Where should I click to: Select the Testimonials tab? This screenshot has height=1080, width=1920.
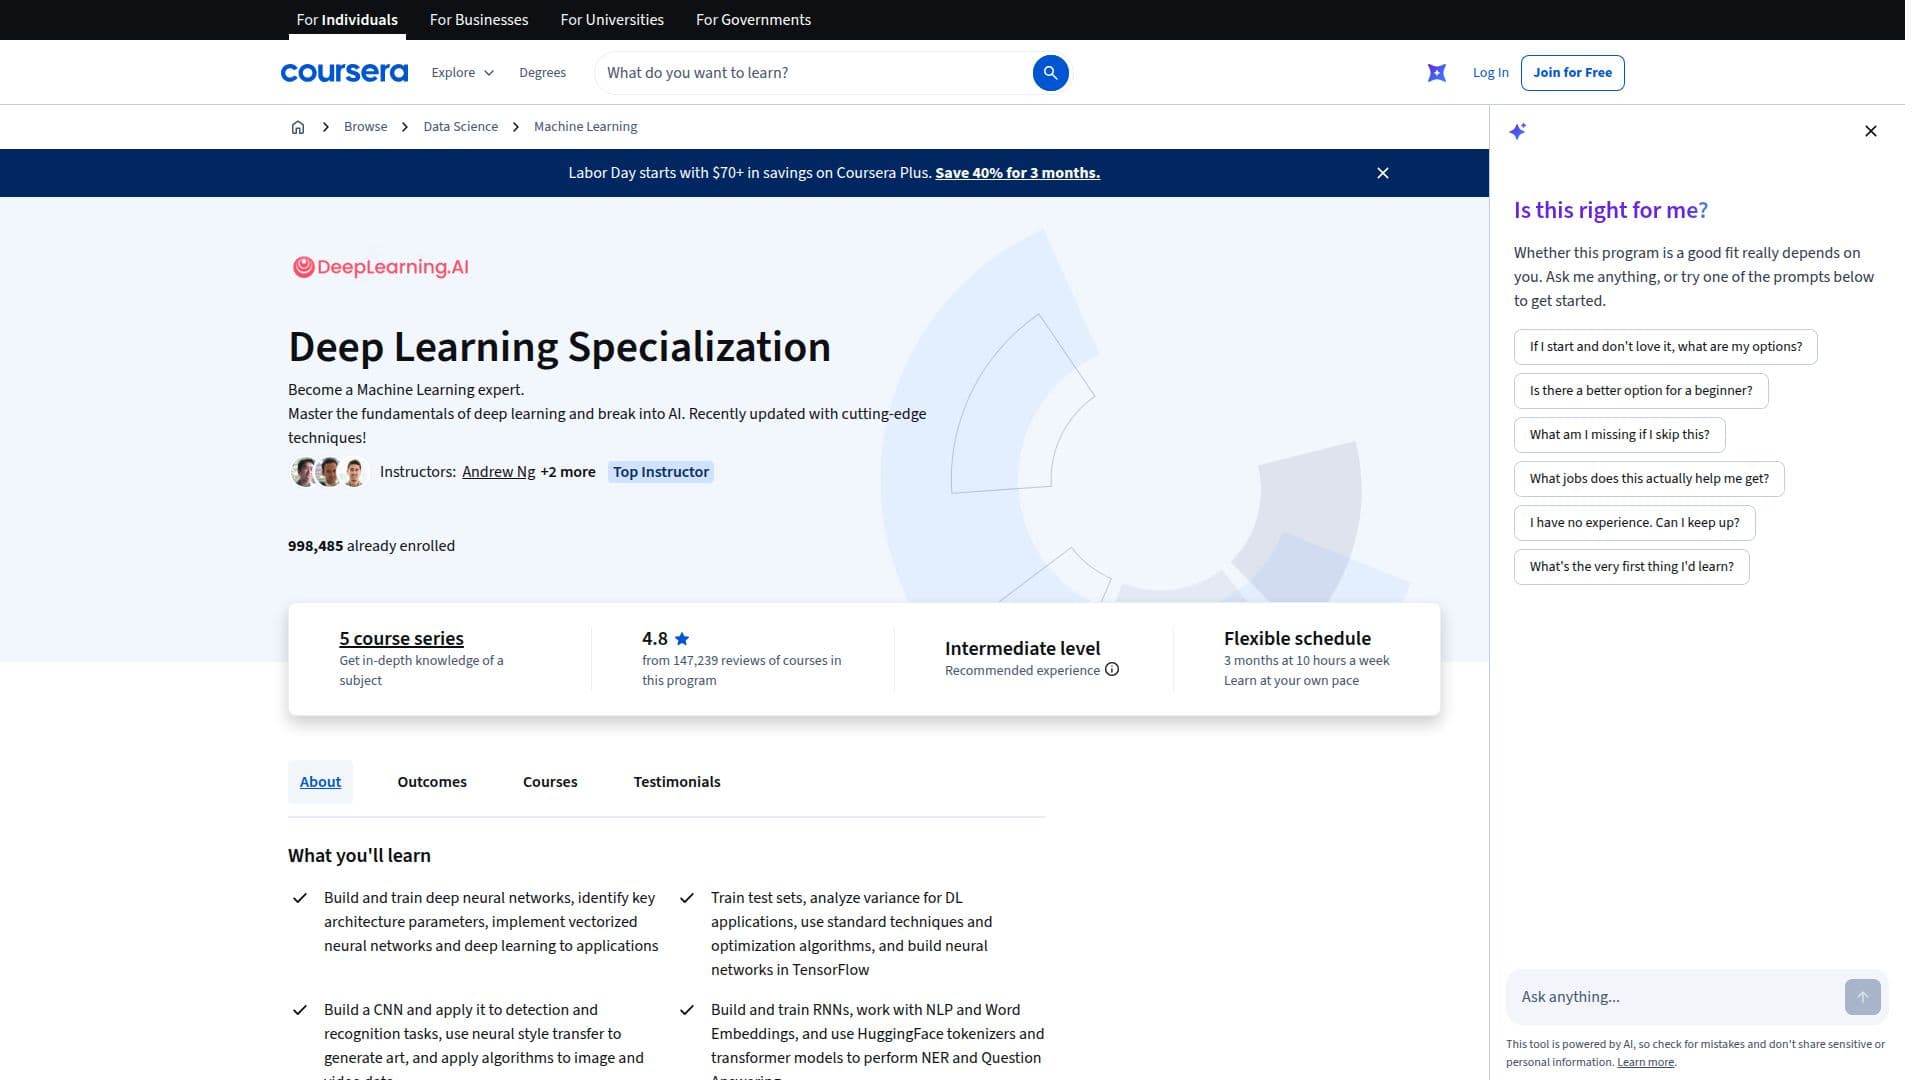(x=677, y=782)
